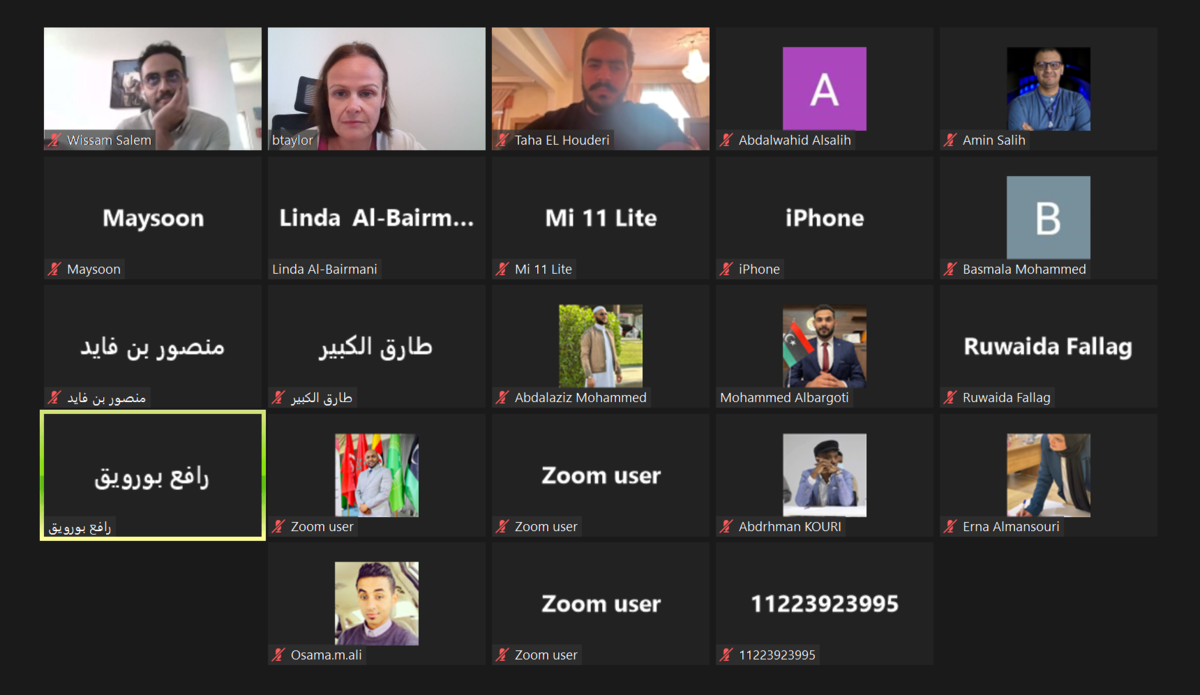Click Abdalaziz Mohammed's profile photo

pyautogui.click(x=600, y=346)
